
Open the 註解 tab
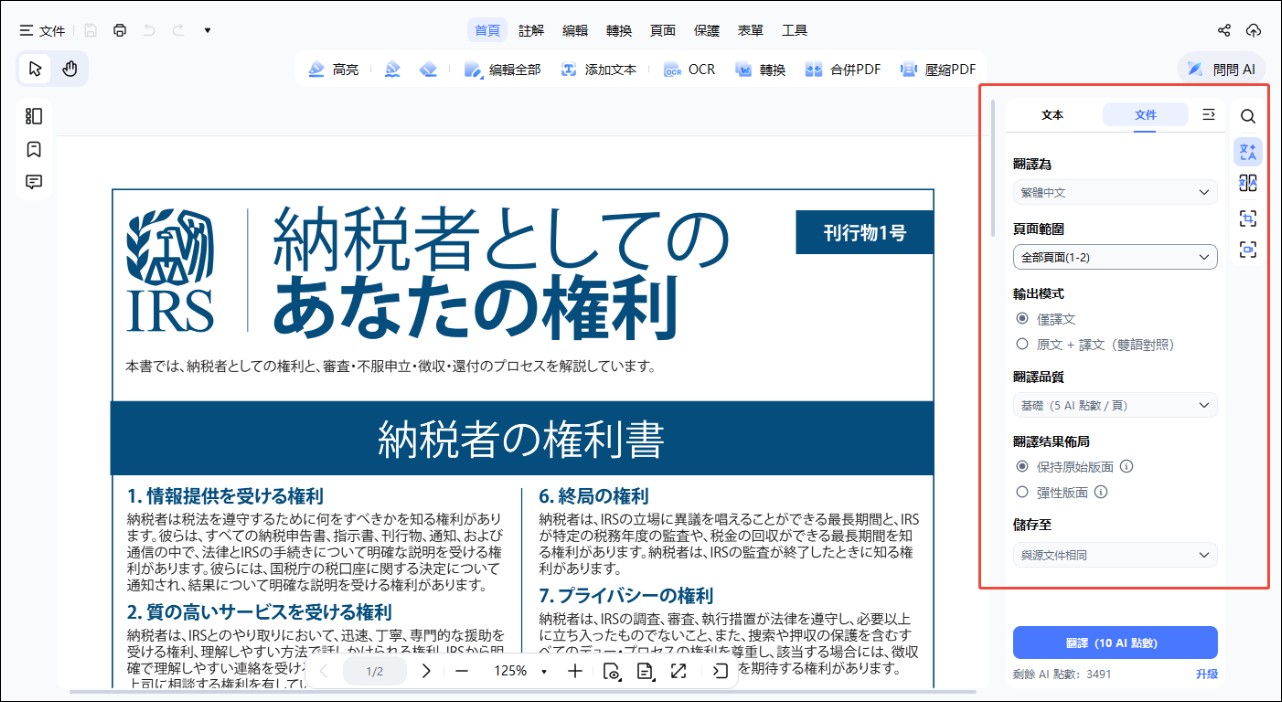(x=532, y=30)
